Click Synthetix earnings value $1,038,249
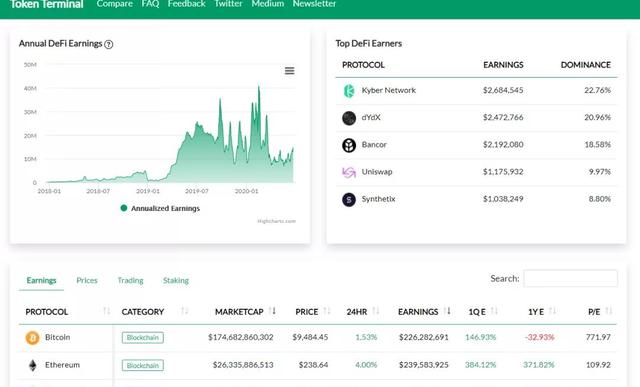The width and height of the screenshot is (640, 387). 503,199
